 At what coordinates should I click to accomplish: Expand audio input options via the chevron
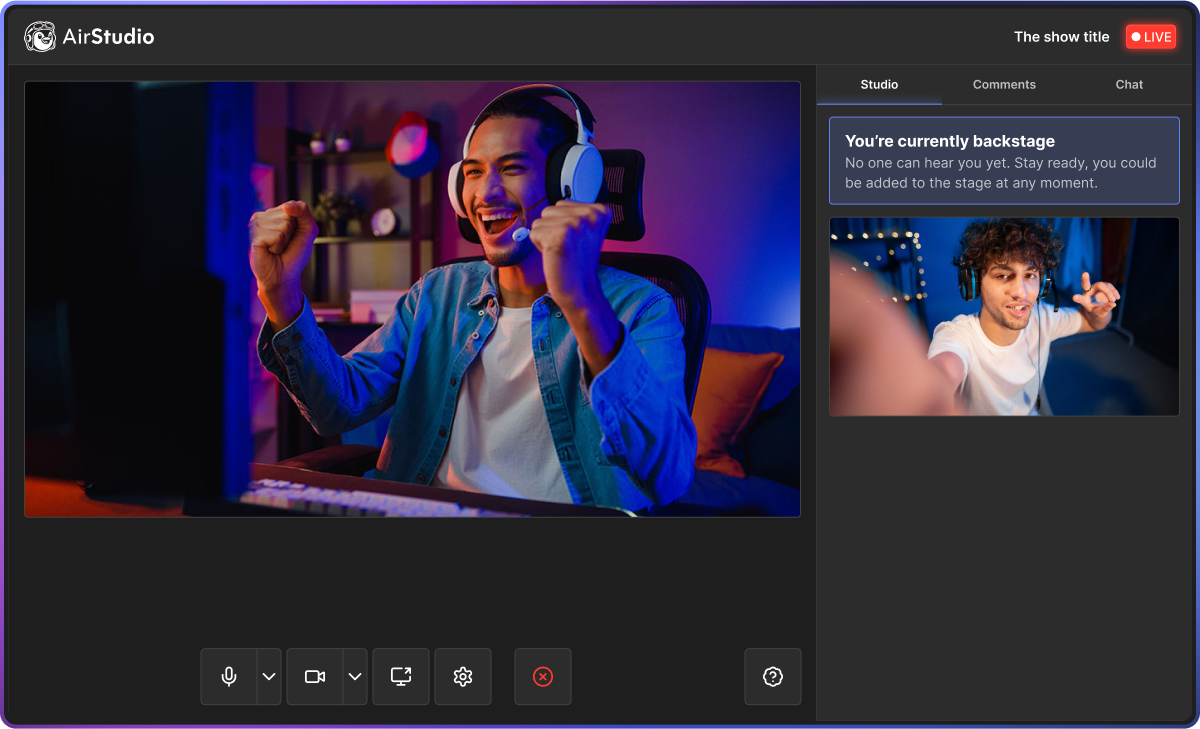click(267, 676)
